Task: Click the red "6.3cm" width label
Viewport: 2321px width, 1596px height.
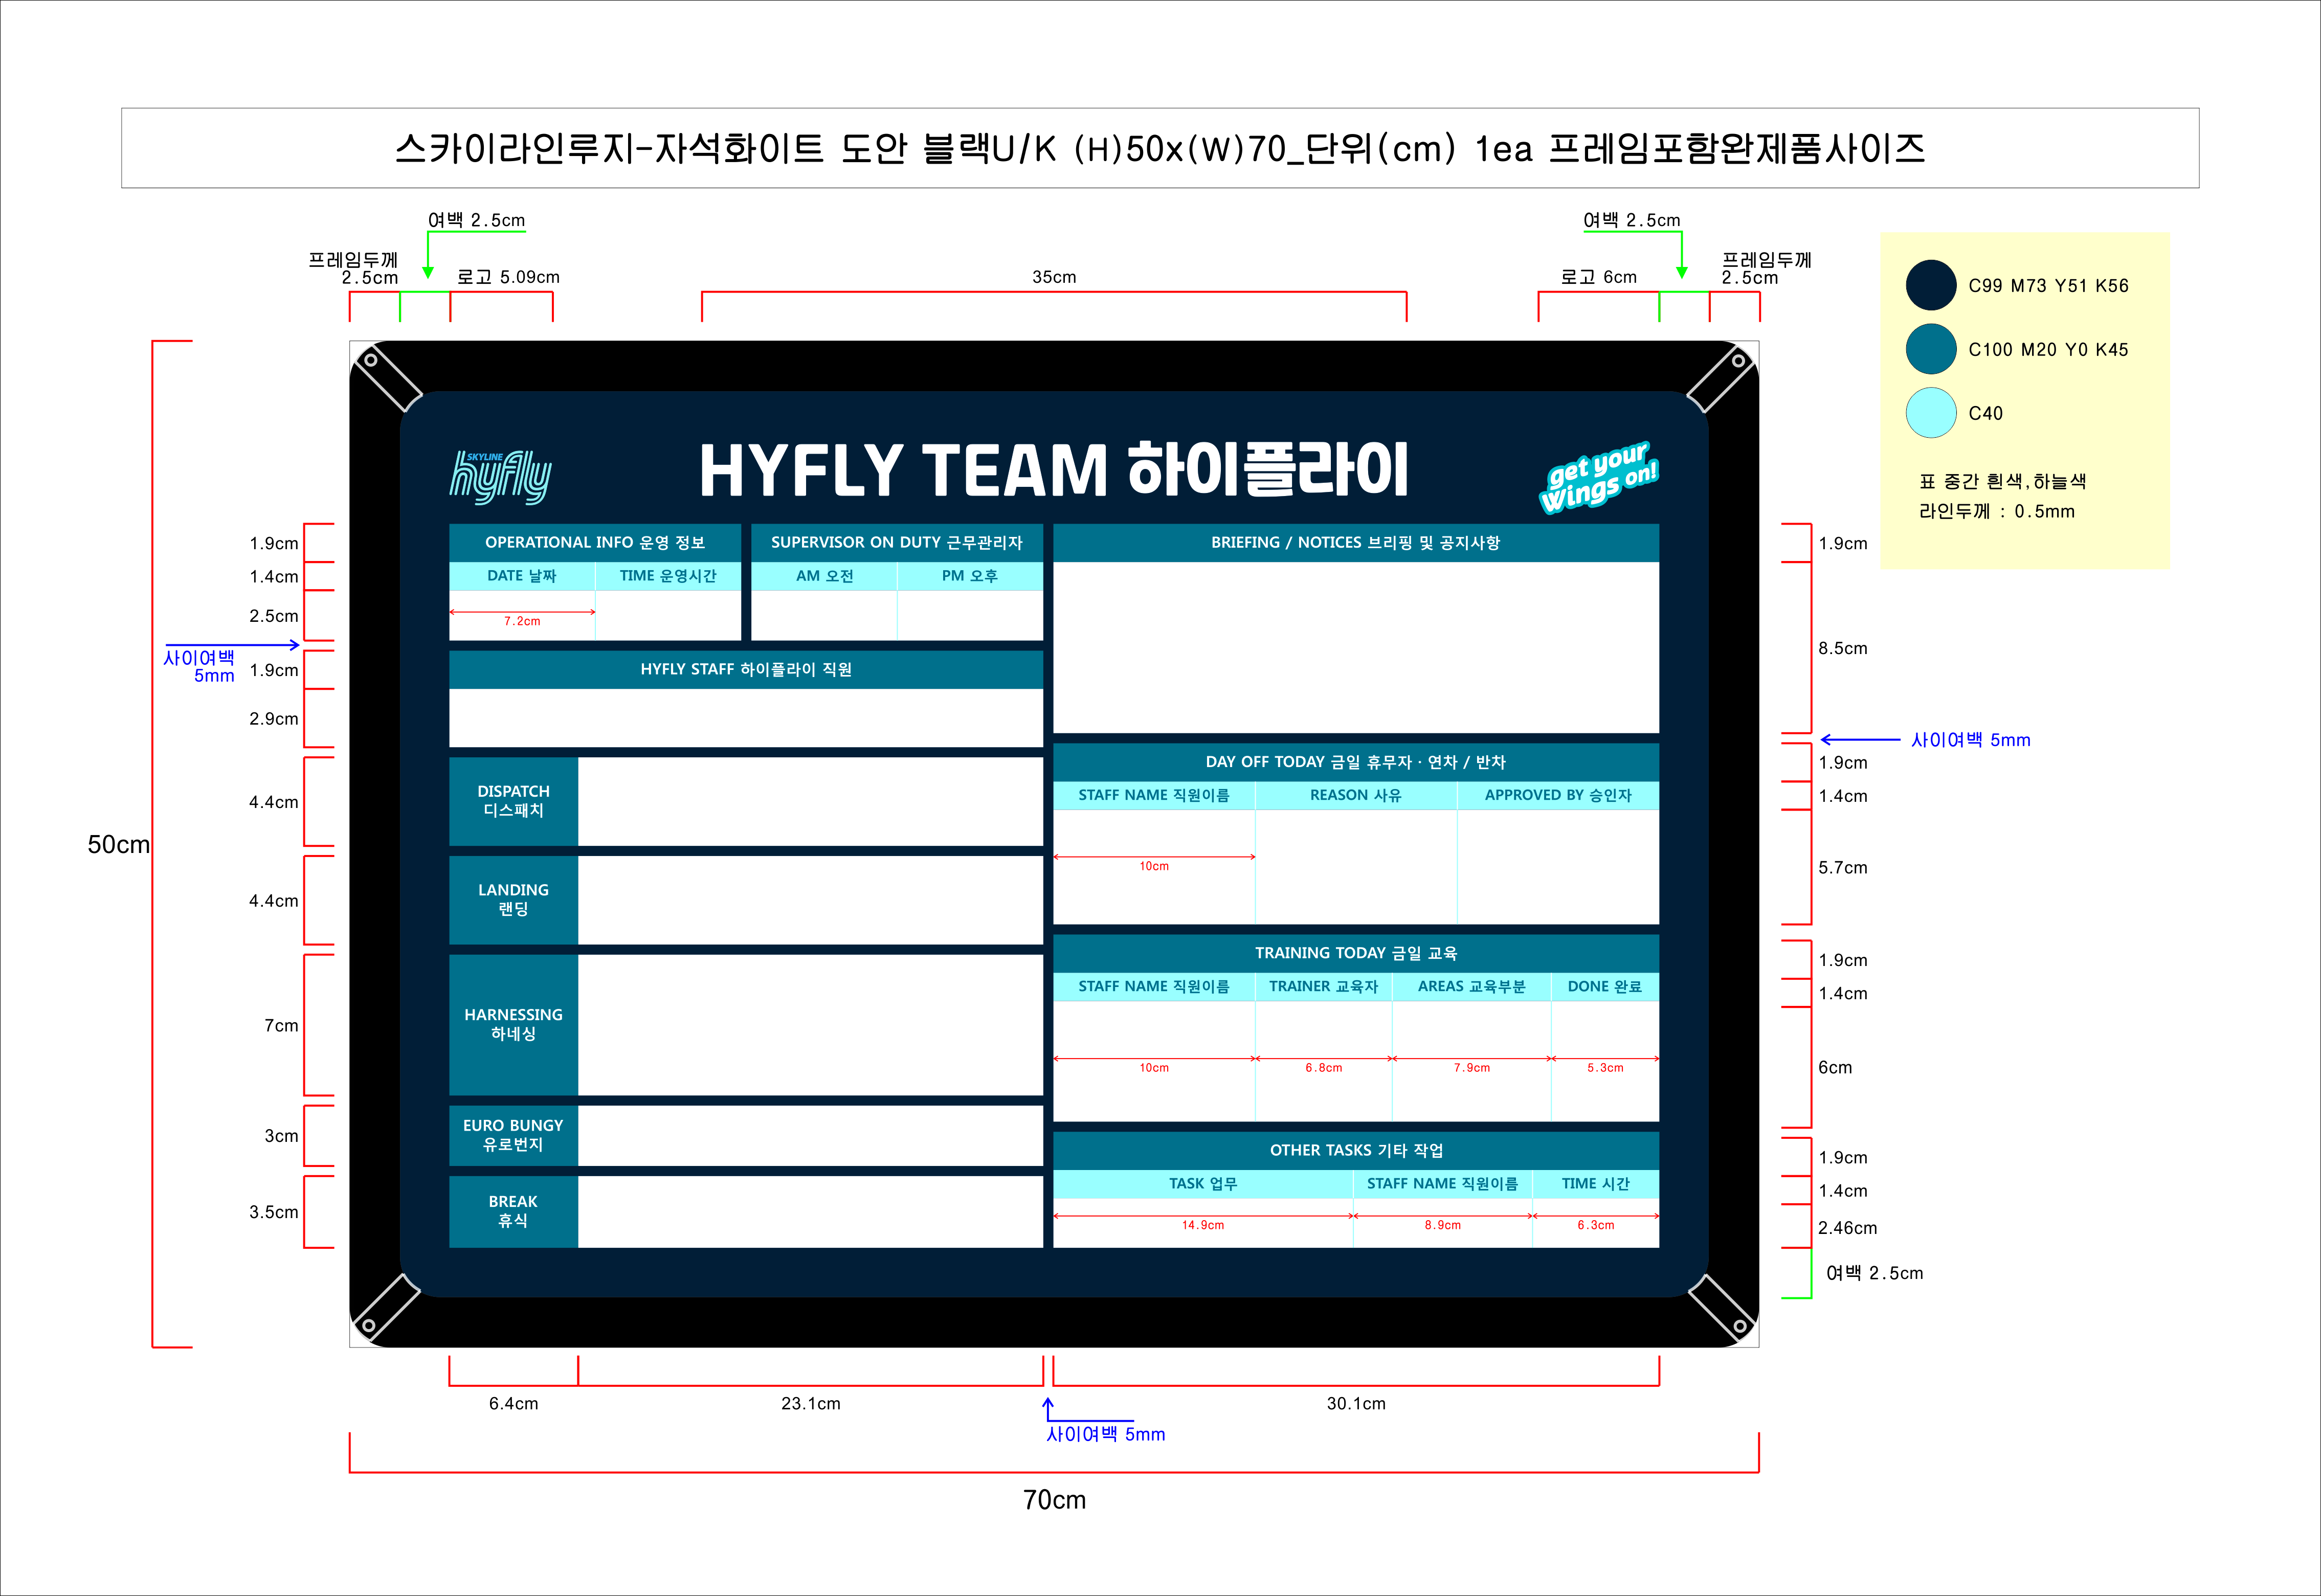Action: point(1596,1225)
